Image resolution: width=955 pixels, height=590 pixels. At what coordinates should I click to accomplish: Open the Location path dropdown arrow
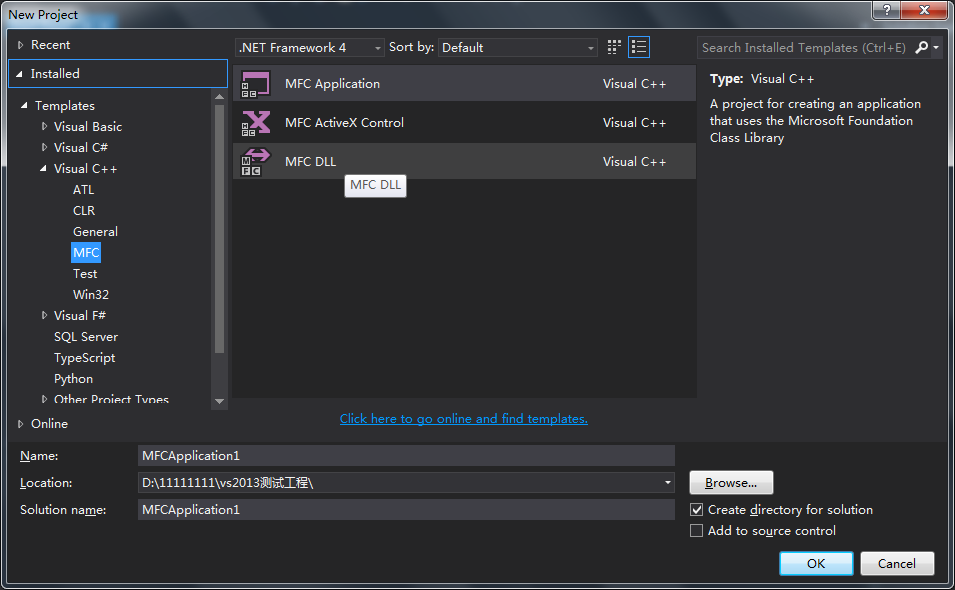tap(666, 483)
